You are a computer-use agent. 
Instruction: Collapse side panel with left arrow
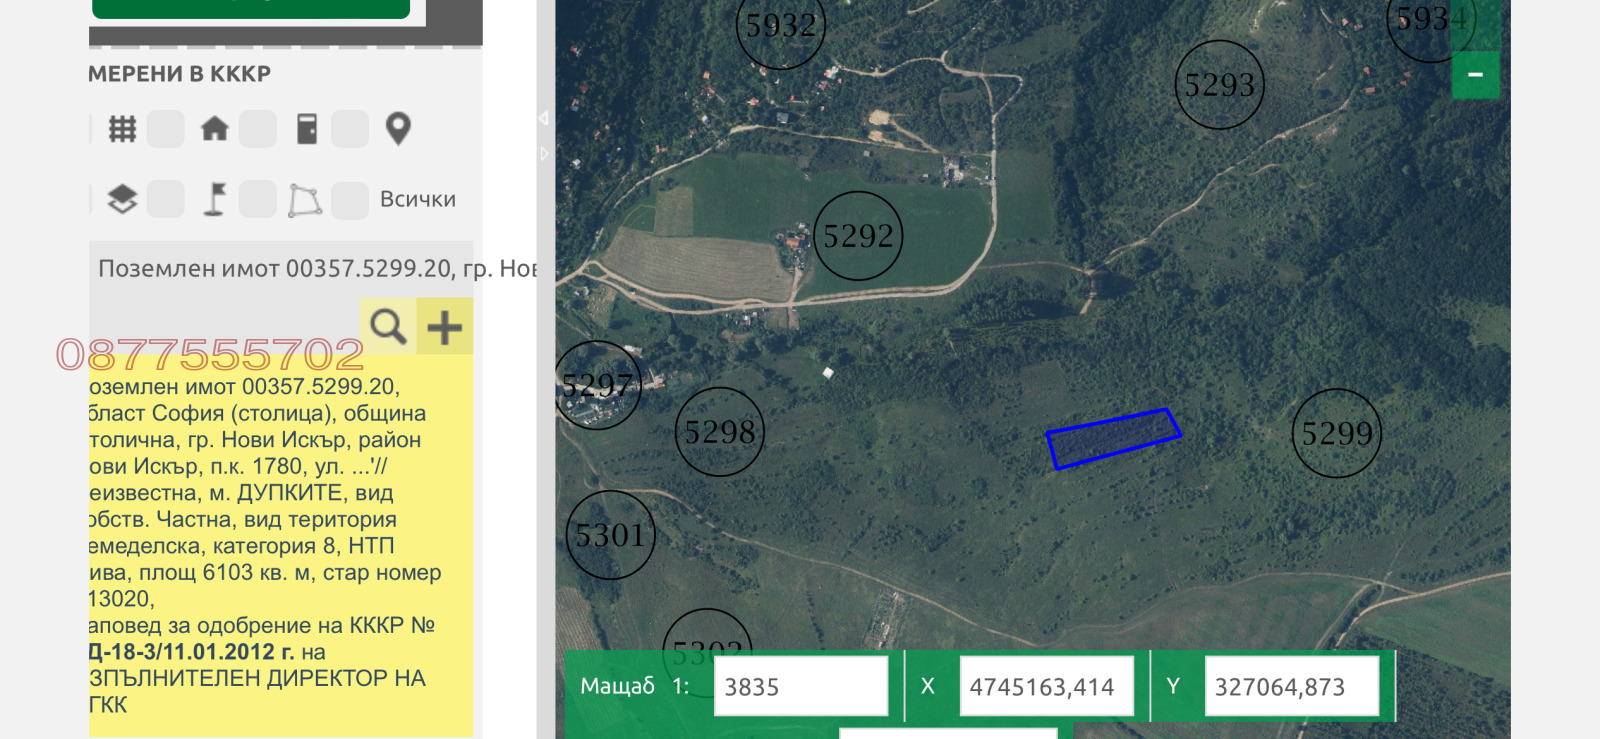[543, 118]
